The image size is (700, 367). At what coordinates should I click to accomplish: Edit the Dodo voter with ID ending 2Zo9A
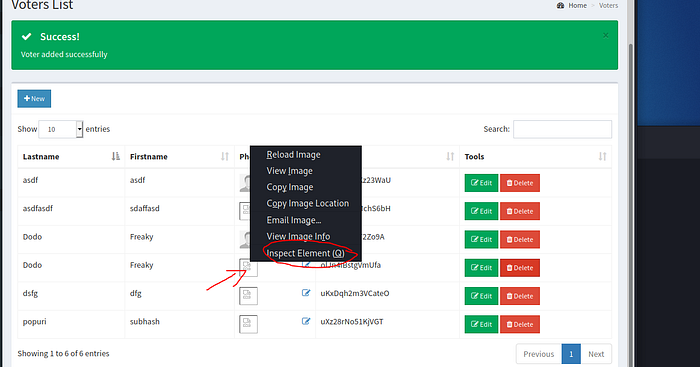point(481,239)
